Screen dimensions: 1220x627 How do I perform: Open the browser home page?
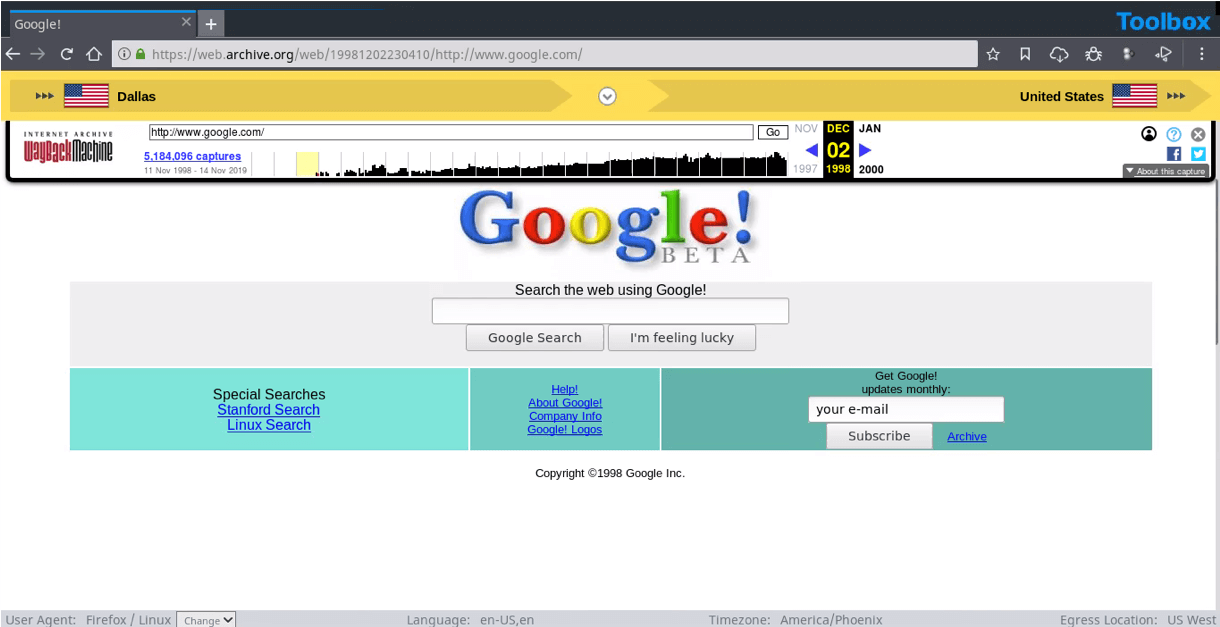94,54
